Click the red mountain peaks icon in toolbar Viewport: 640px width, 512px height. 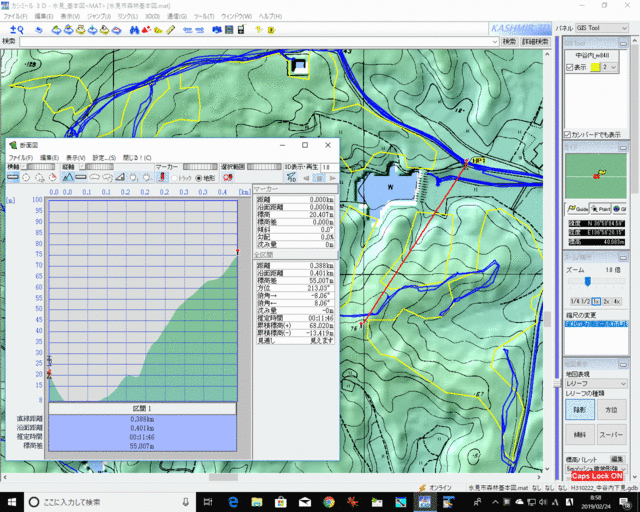146,30
